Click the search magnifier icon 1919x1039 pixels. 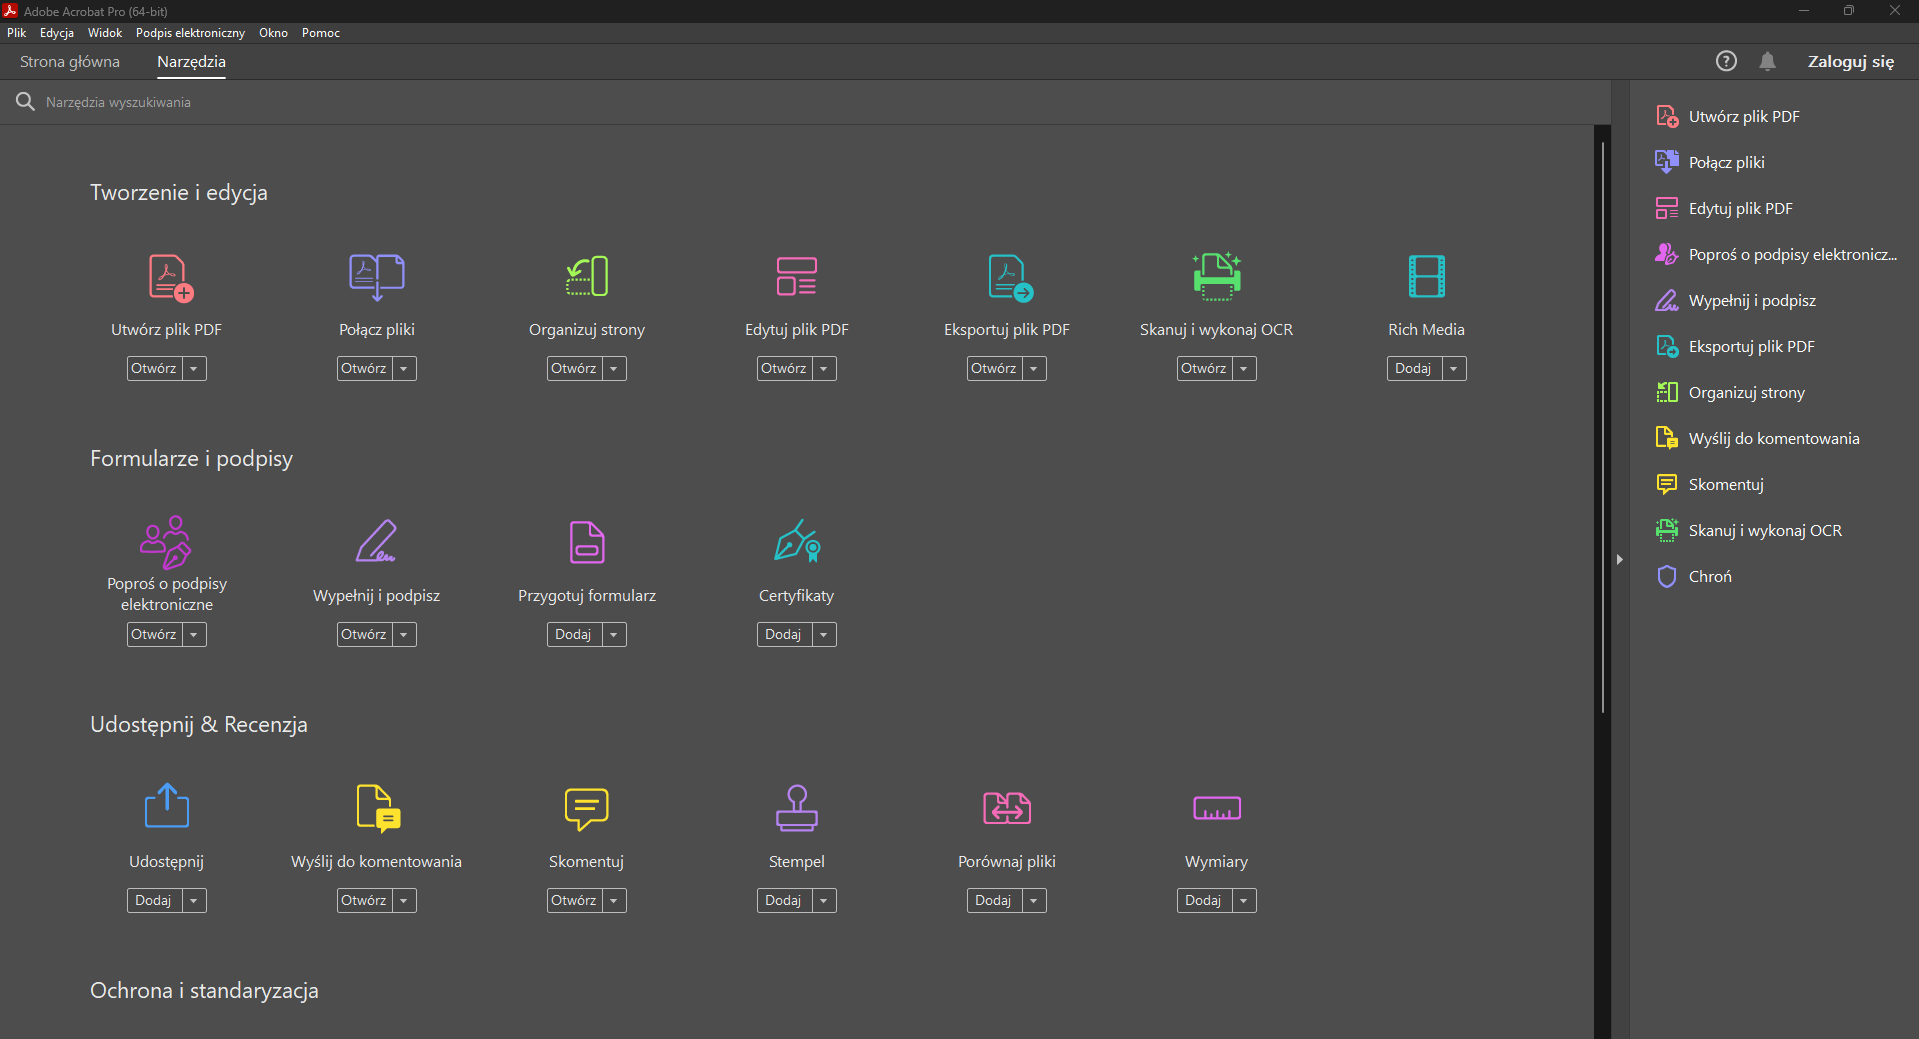25,102
